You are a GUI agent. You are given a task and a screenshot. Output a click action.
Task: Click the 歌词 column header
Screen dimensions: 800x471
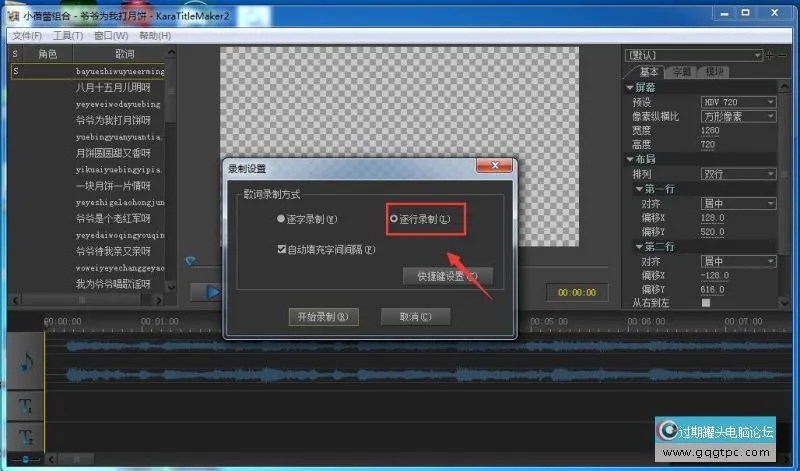click(124, 54)
